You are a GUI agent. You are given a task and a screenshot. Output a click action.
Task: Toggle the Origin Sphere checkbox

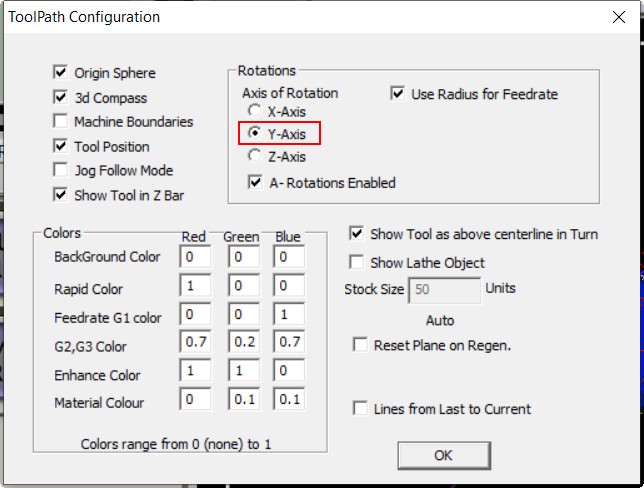(x=60, y=73)
